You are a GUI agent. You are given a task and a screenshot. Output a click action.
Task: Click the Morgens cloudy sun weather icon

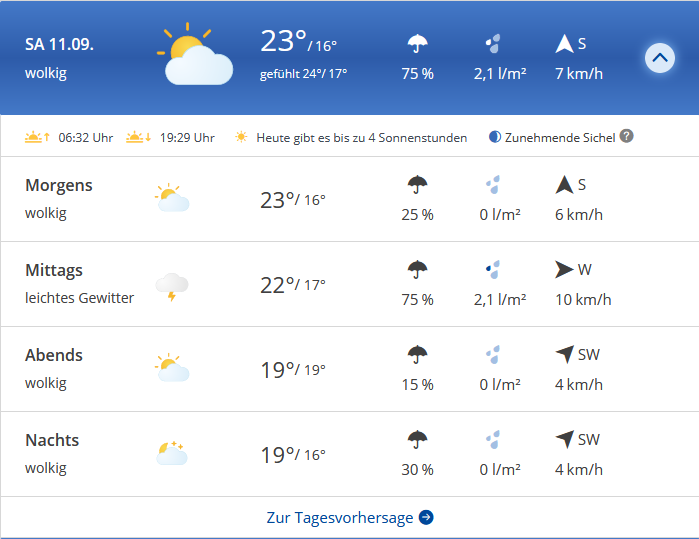171,198
